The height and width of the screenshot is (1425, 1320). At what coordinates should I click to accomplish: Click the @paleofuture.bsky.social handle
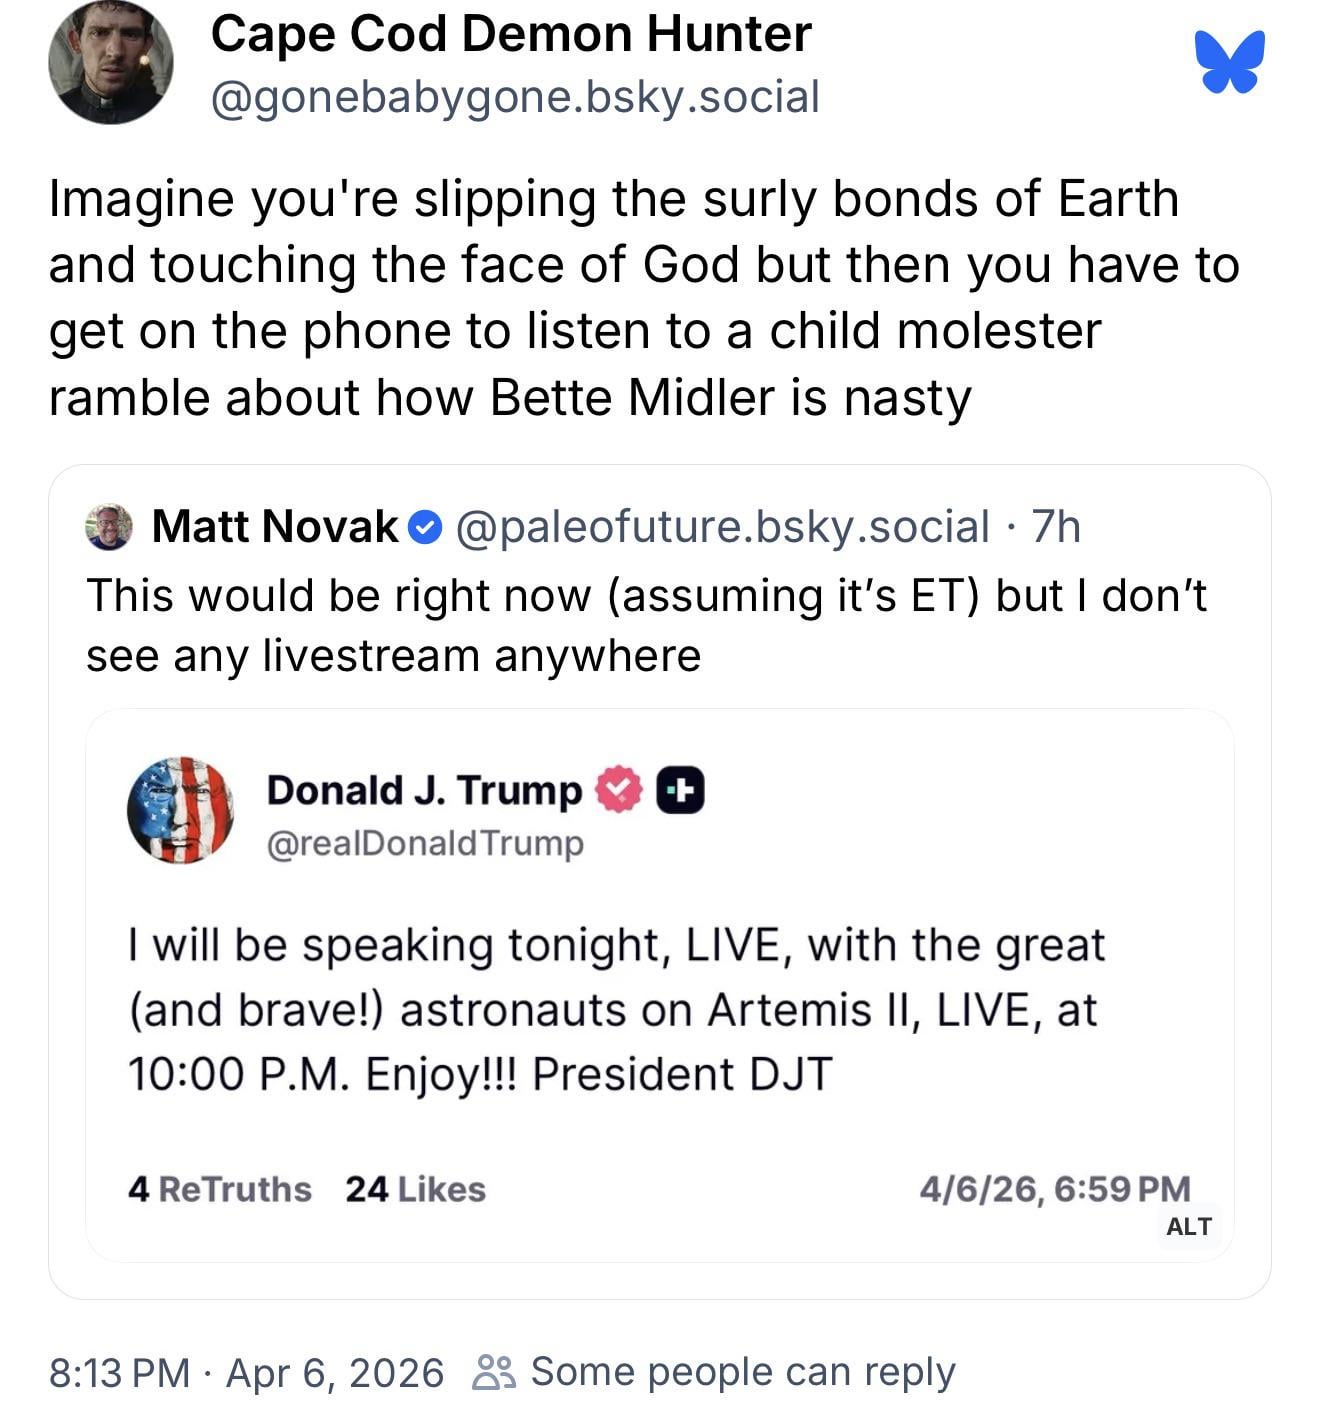[722, 527]
